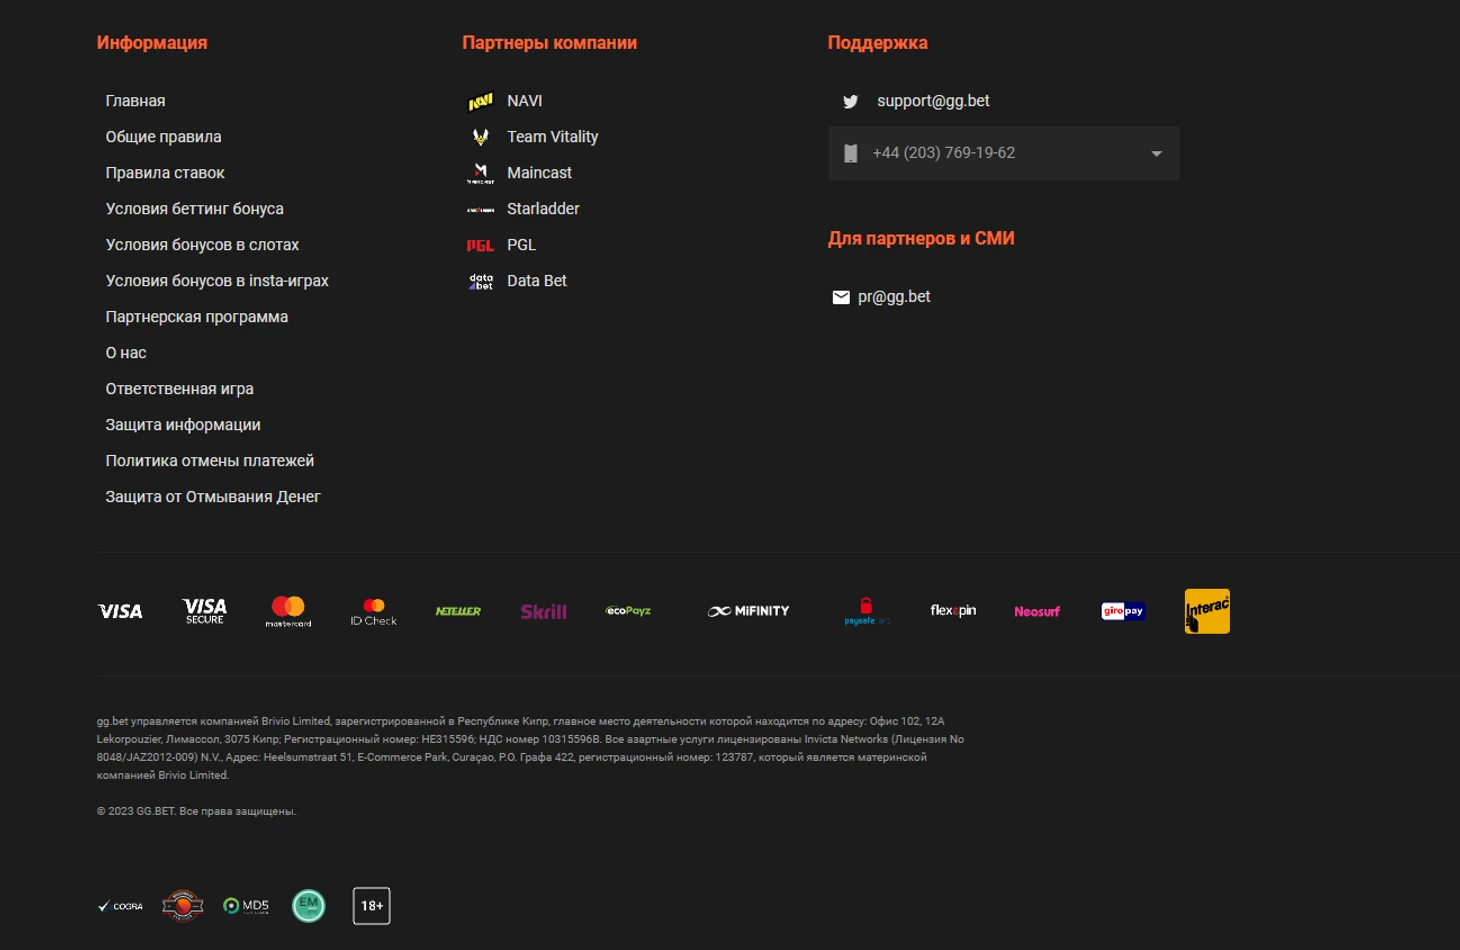
Task: Click the yellow Interac payment logo
Action: click(x=1207, y=611)
